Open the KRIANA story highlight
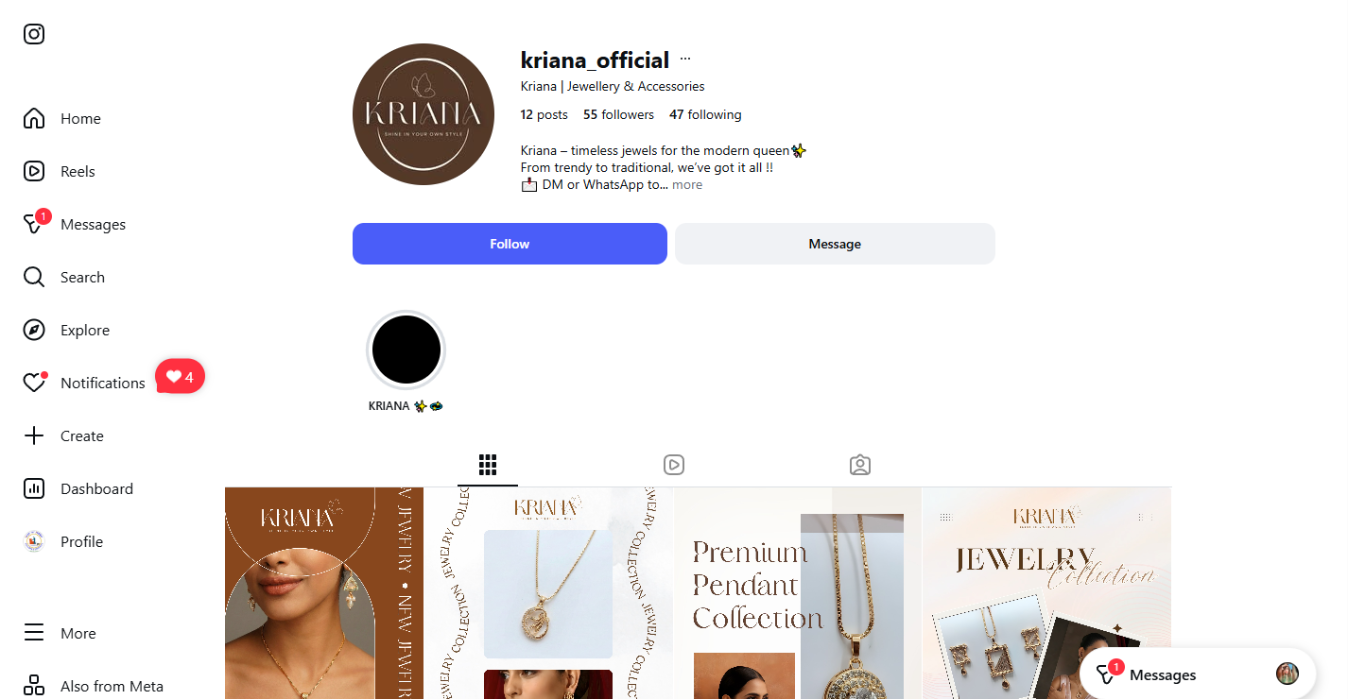Screen dimensions: 1348x699 pos(406,350)
